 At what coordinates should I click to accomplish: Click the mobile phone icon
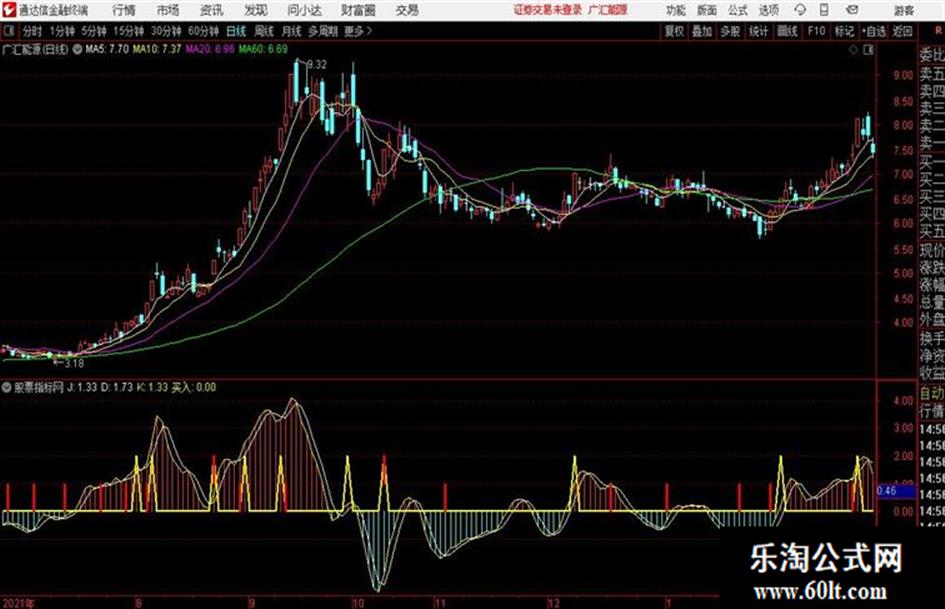[824, 10]
